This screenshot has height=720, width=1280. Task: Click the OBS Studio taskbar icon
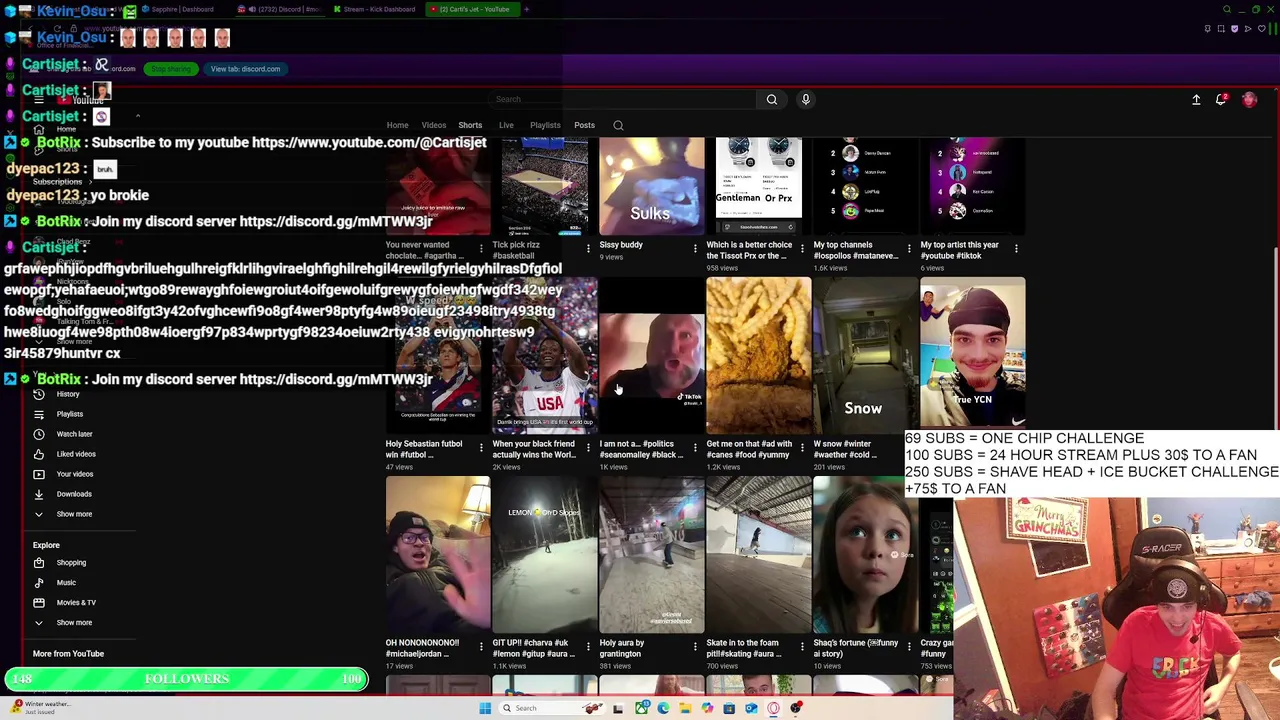coord(796,708)
